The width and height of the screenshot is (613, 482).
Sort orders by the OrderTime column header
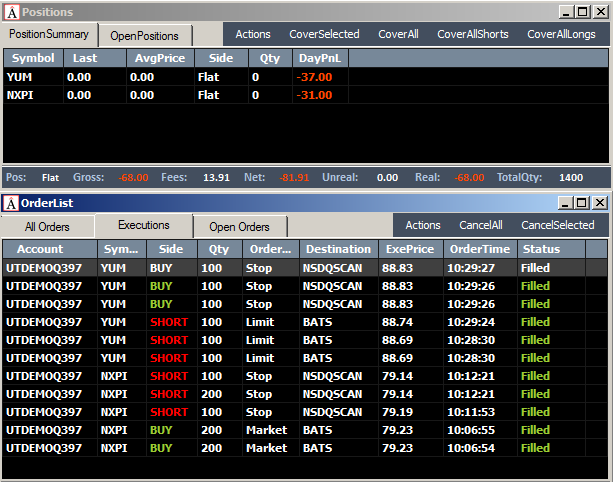(480, 249)
